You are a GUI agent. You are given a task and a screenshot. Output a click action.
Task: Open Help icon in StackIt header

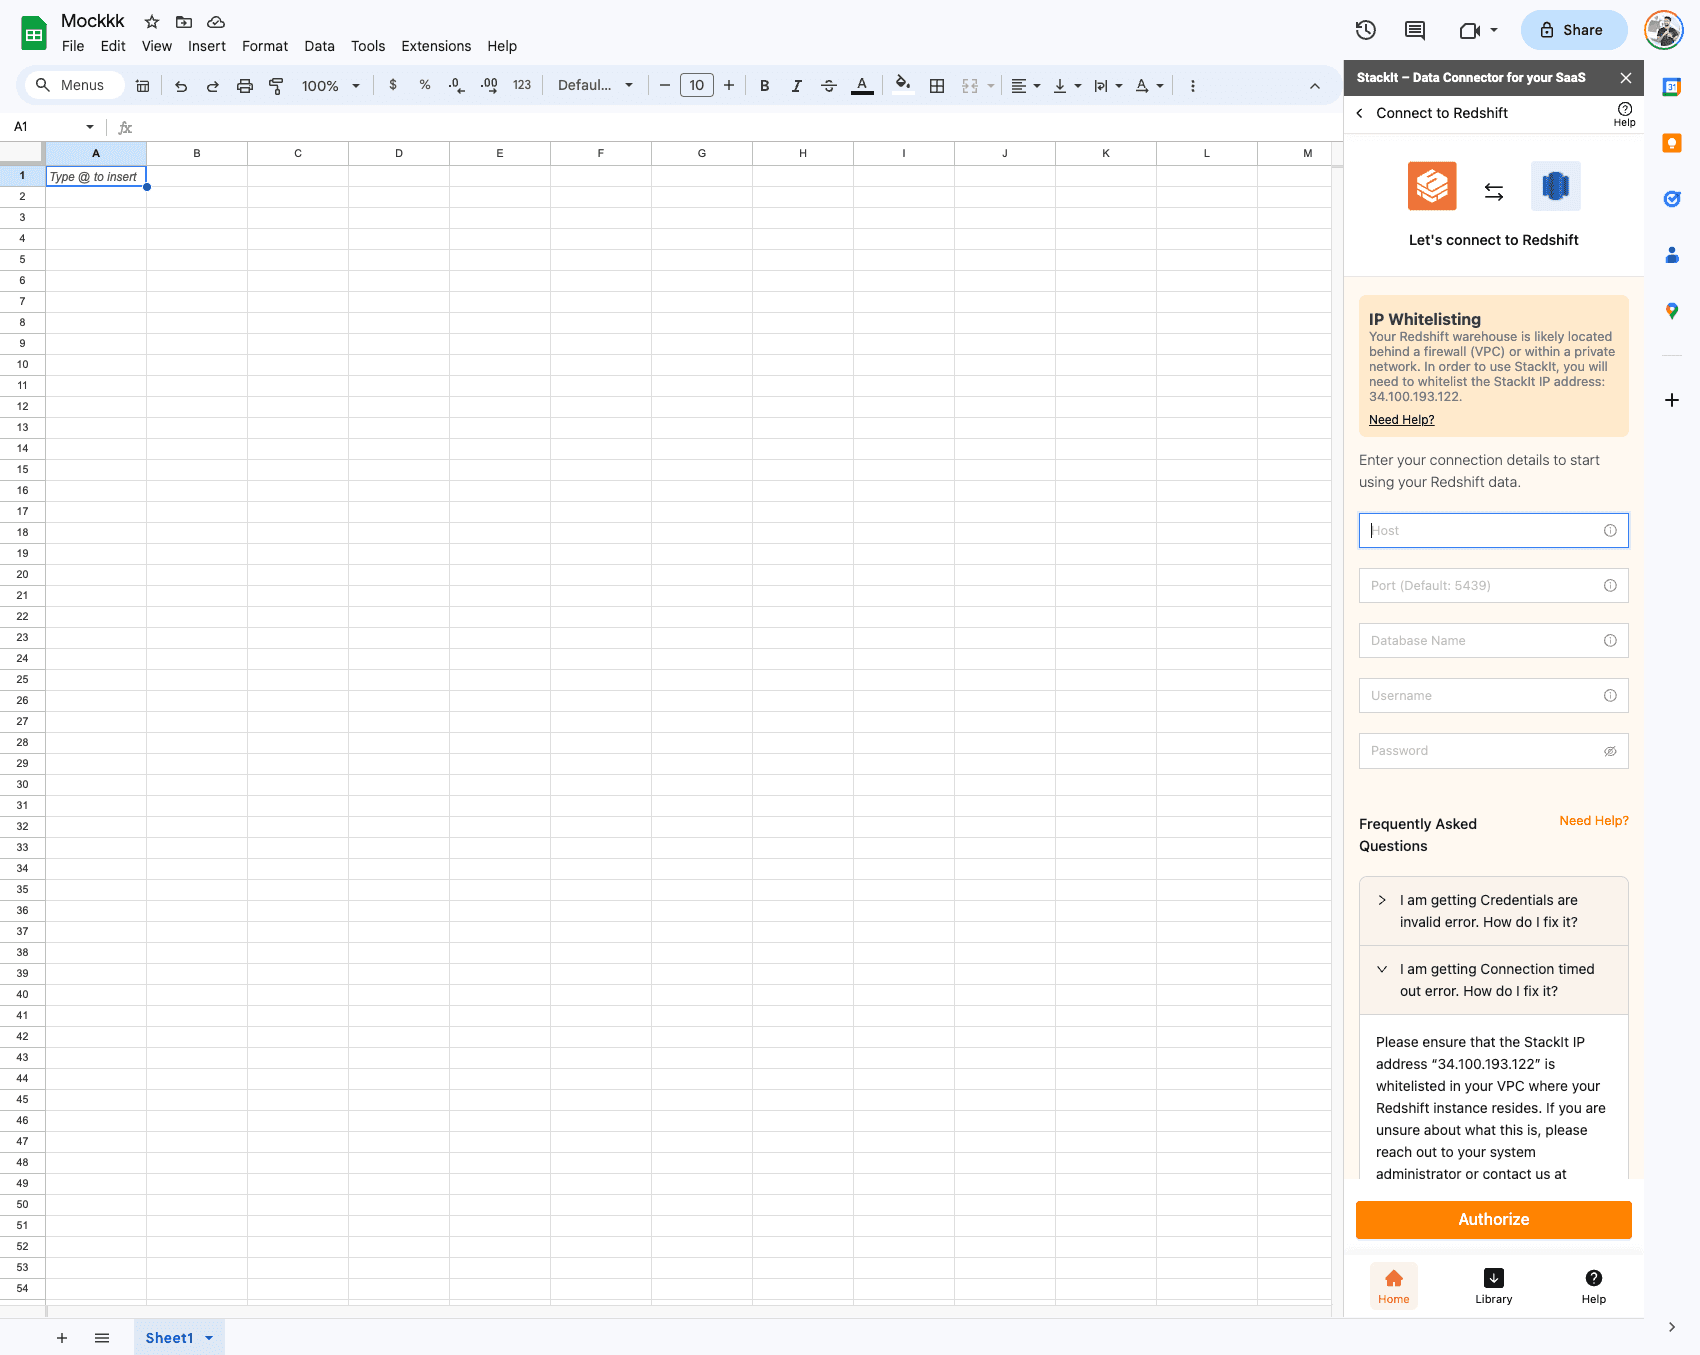tap(1625, 114)
